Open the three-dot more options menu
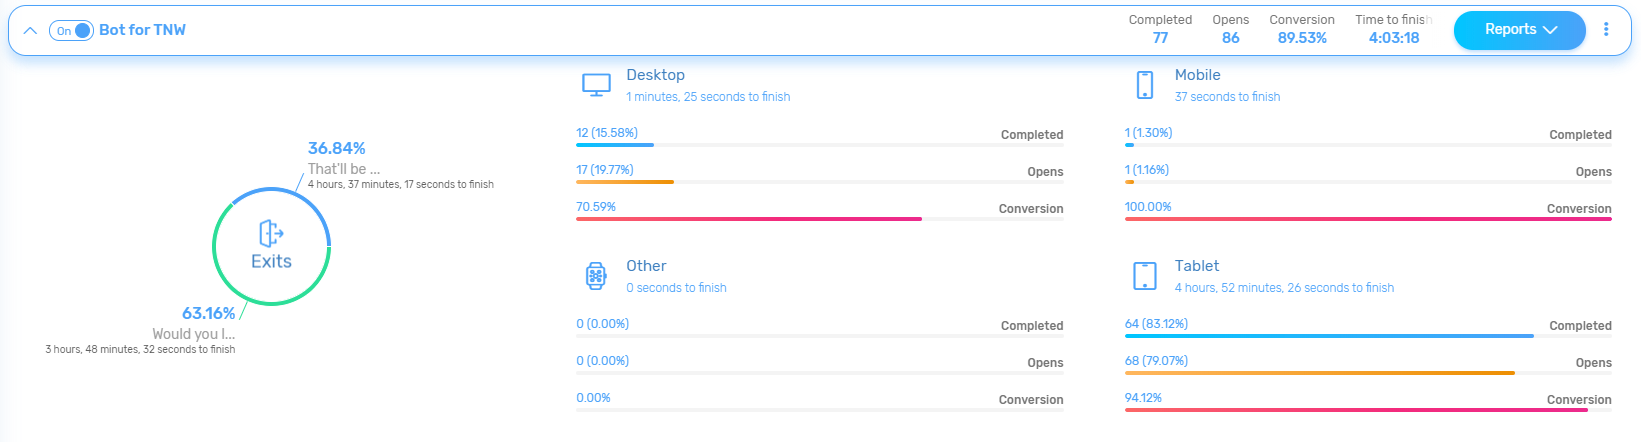 (1606, 30)
